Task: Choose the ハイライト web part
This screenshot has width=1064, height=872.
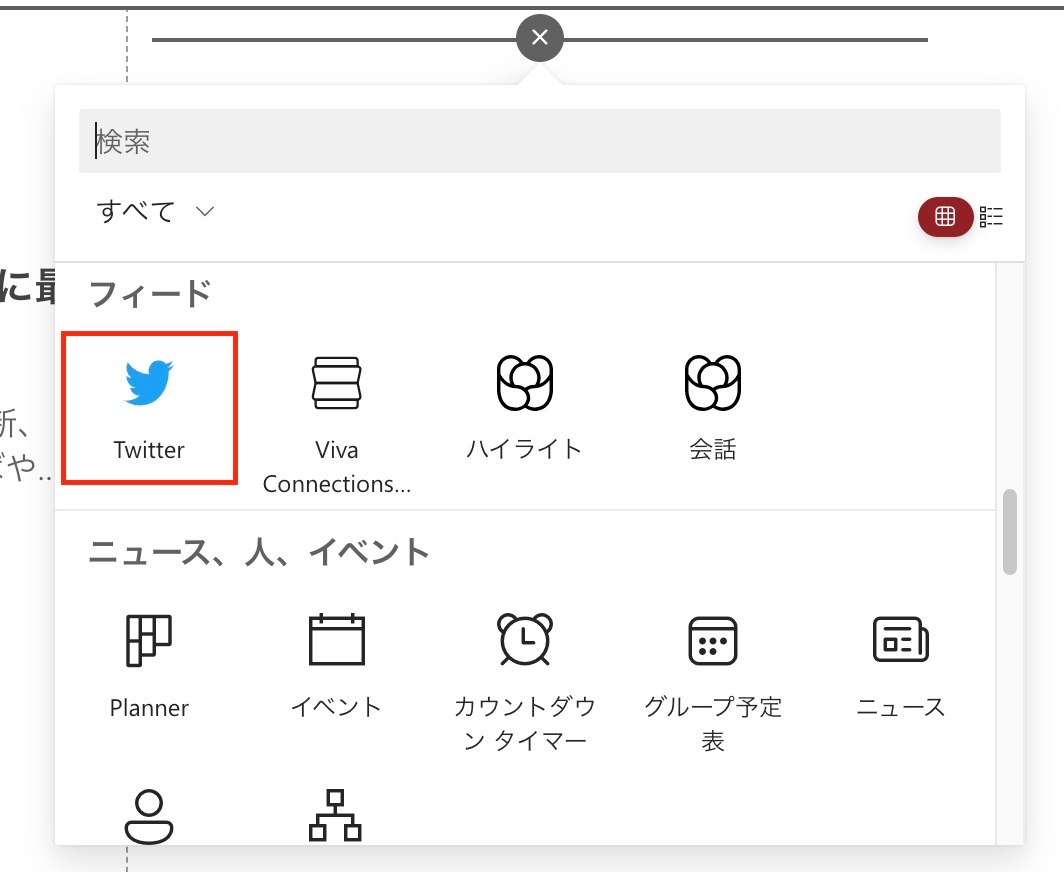Action: click(x=525, y=408)
